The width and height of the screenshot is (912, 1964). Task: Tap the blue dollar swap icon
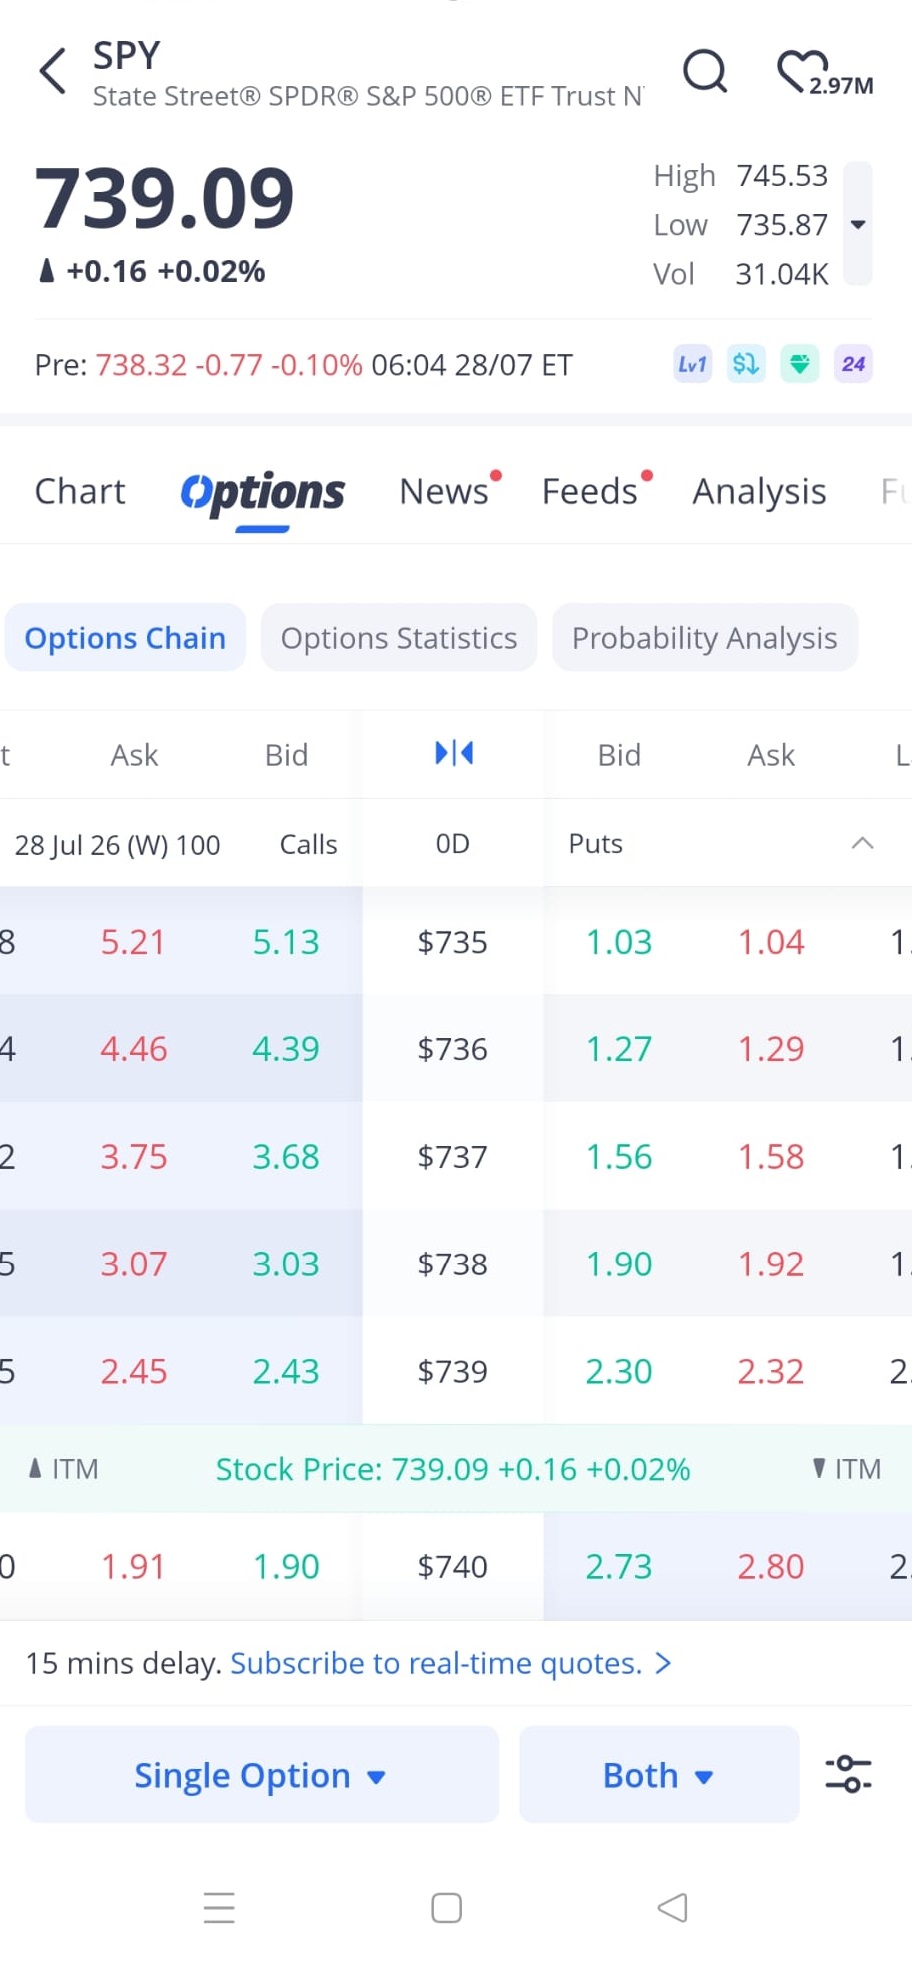coord(746,364)
